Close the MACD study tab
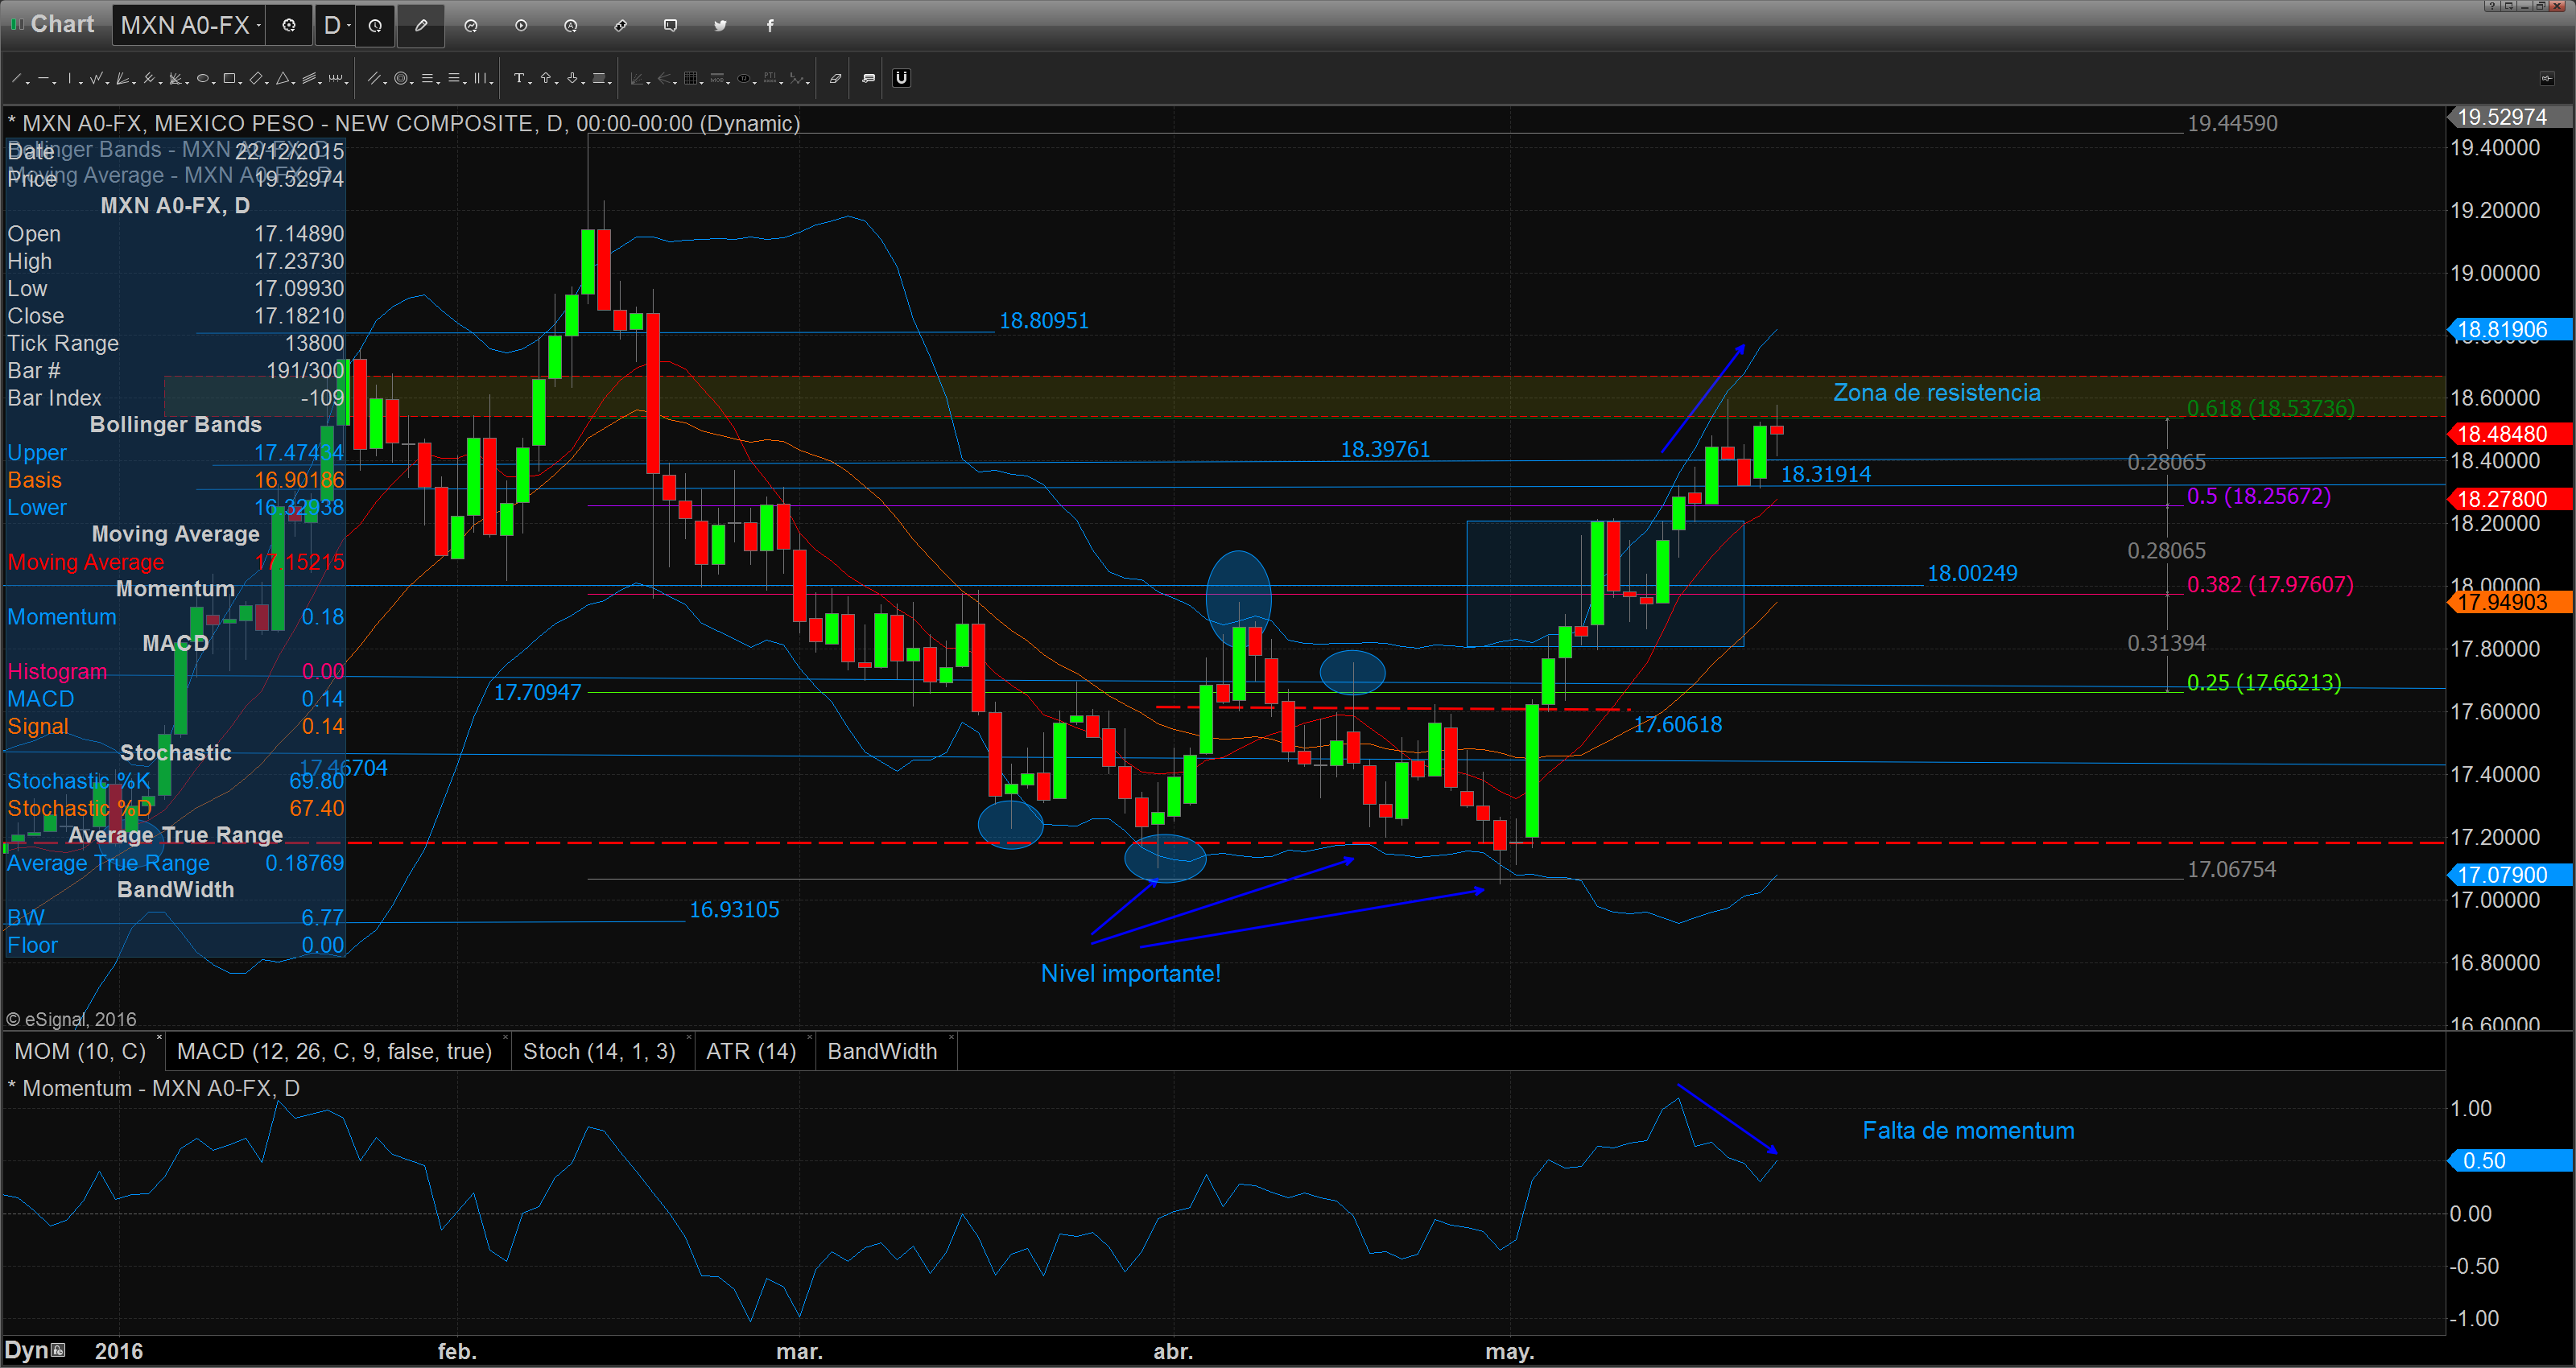The width and height of the screenshot is (2576, 1368). tap(505, 1038)
